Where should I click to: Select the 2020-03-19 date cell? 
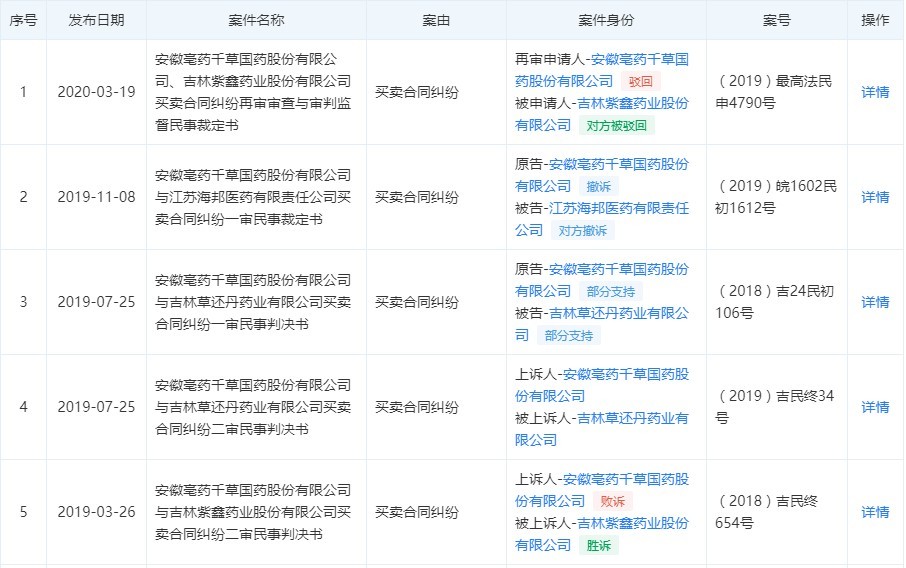coord(97,92)
